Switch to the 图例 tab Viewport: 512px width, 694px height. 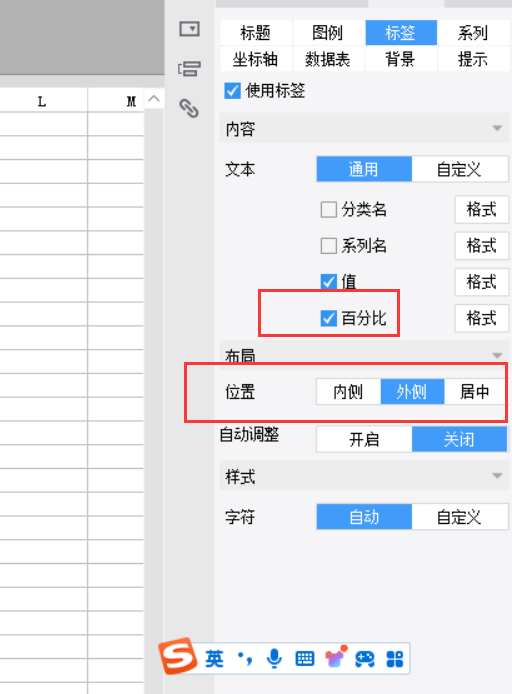point(328,33)
